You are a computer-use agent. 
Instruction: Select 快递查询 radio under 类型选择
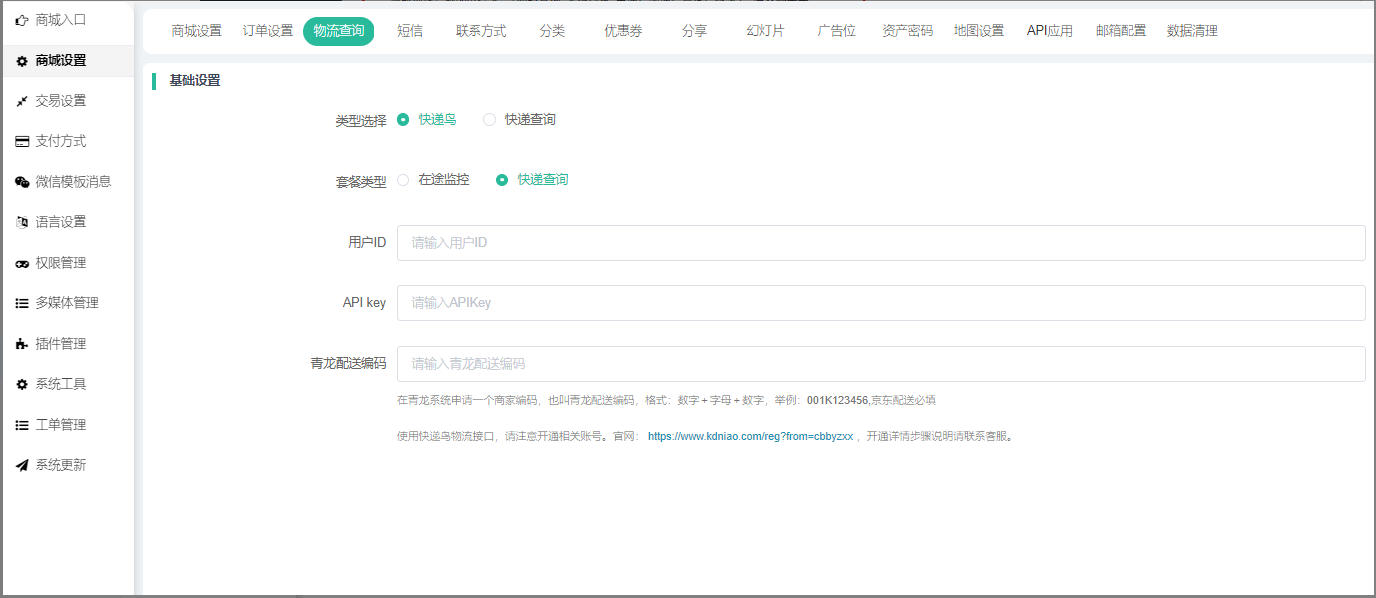489,119
